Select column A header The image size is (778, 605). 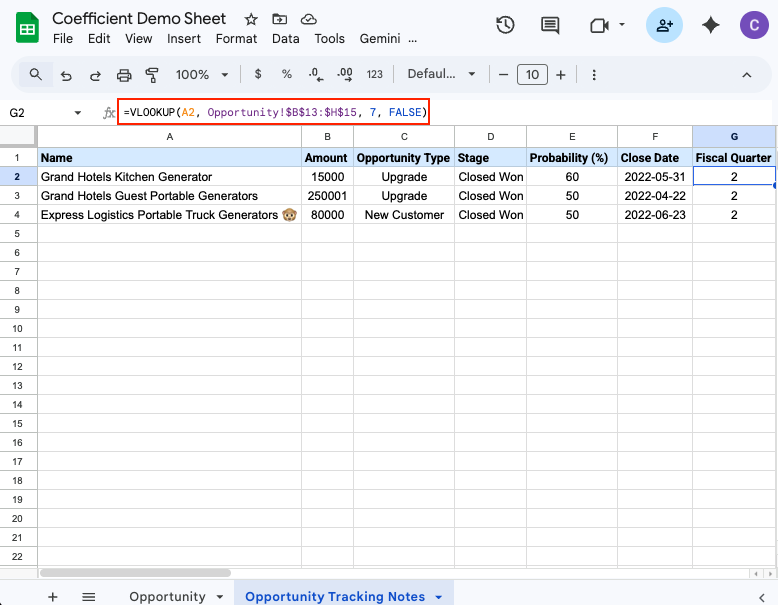point(170,136)
